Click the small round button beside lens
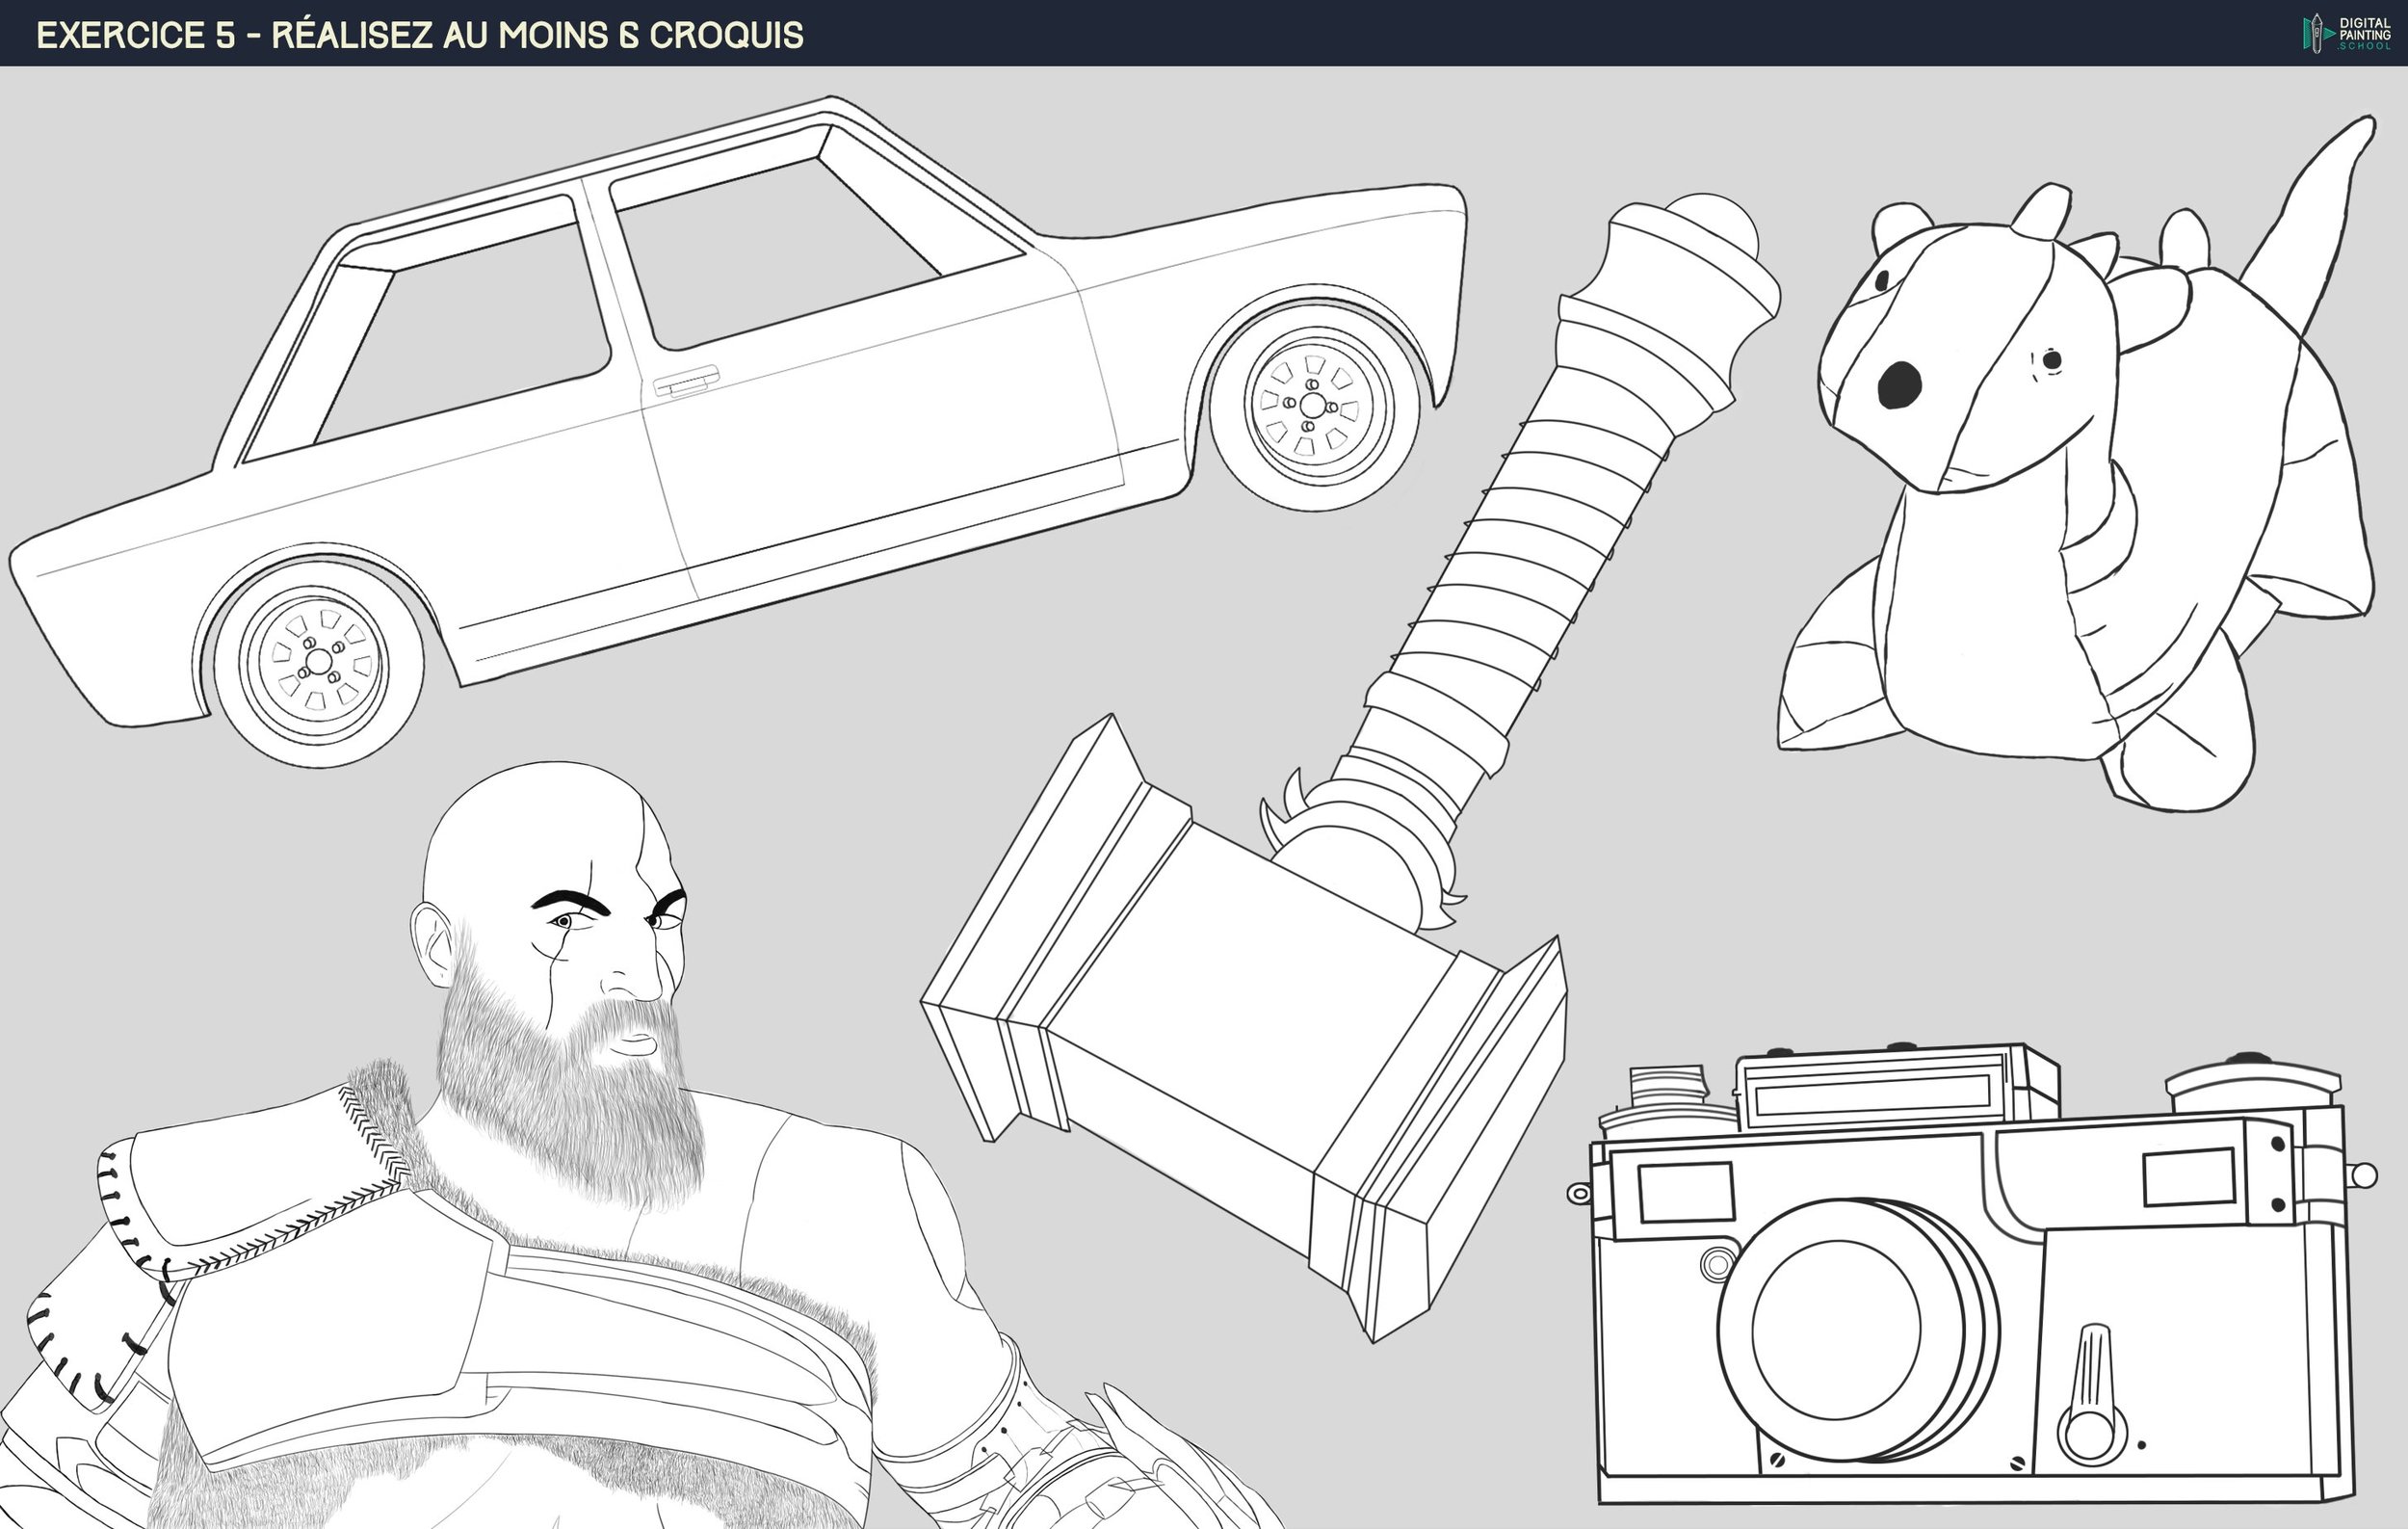Screen dimensions: 2408x1529 point(1717,1264)
